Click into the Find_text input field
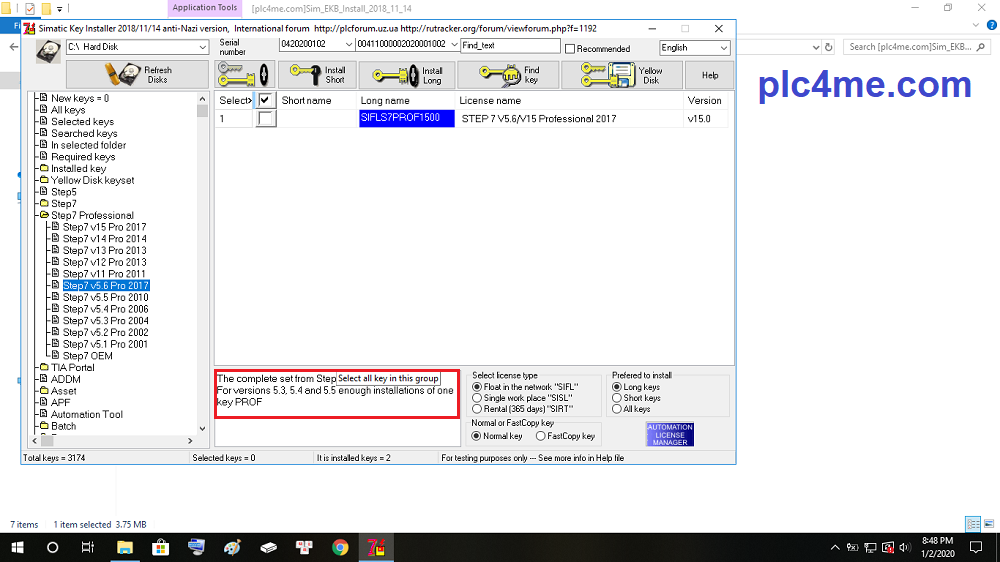This screenshot has height=562, width=1000. coord(510,46)
